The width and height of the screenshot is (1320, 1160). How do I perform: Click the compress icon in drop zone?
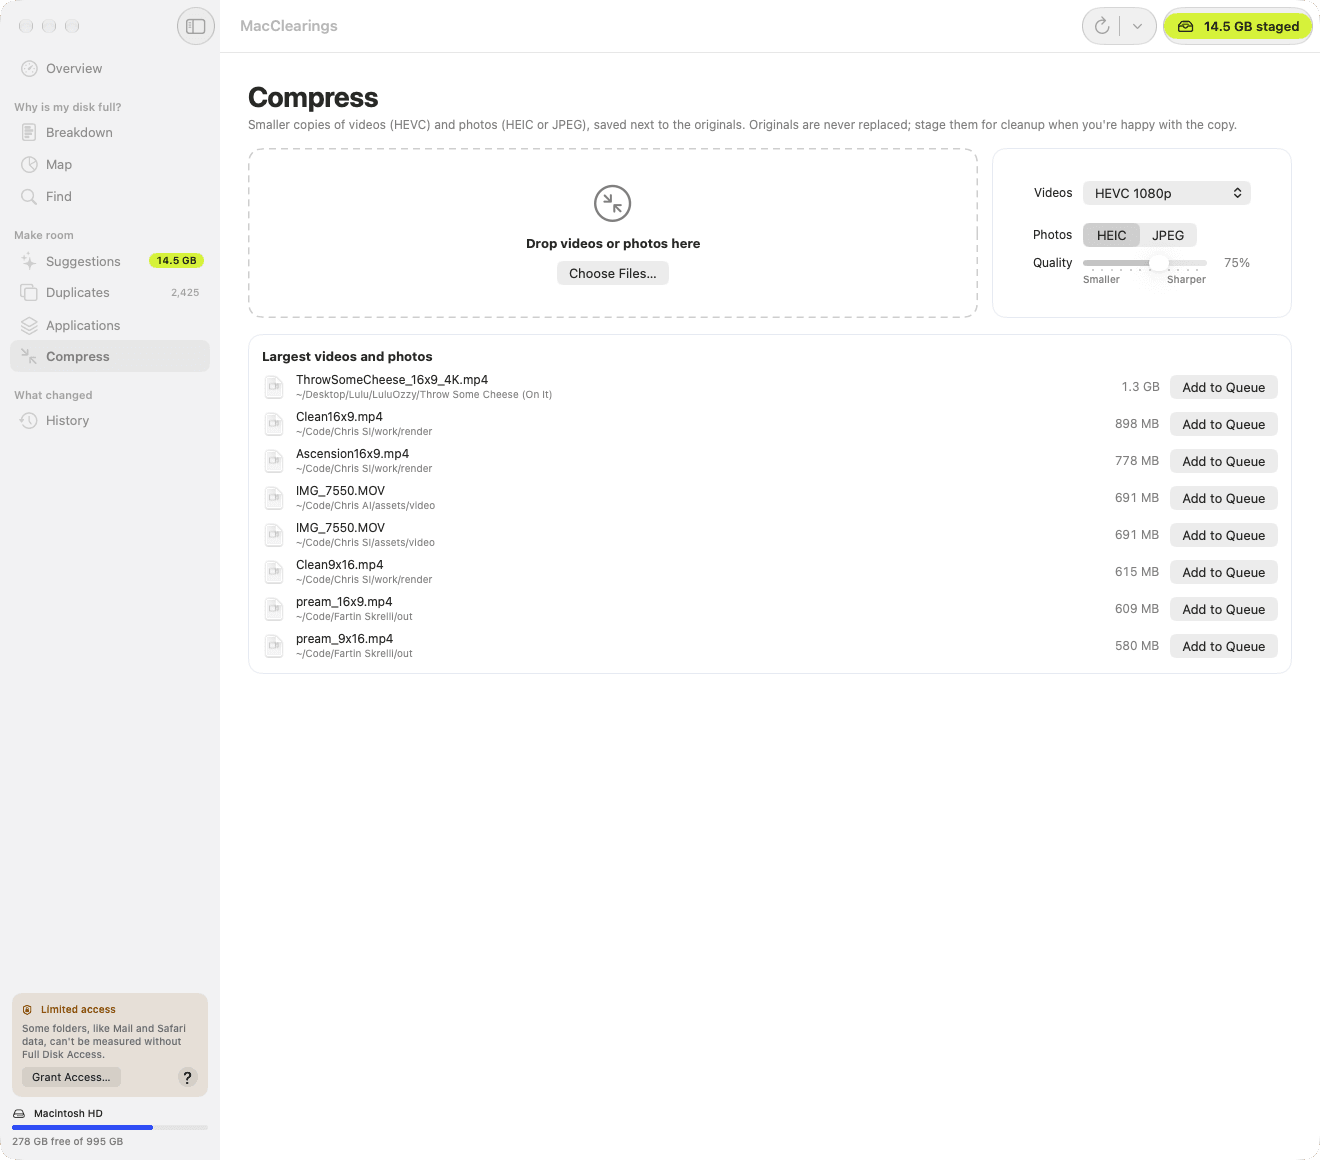point(612,204)
